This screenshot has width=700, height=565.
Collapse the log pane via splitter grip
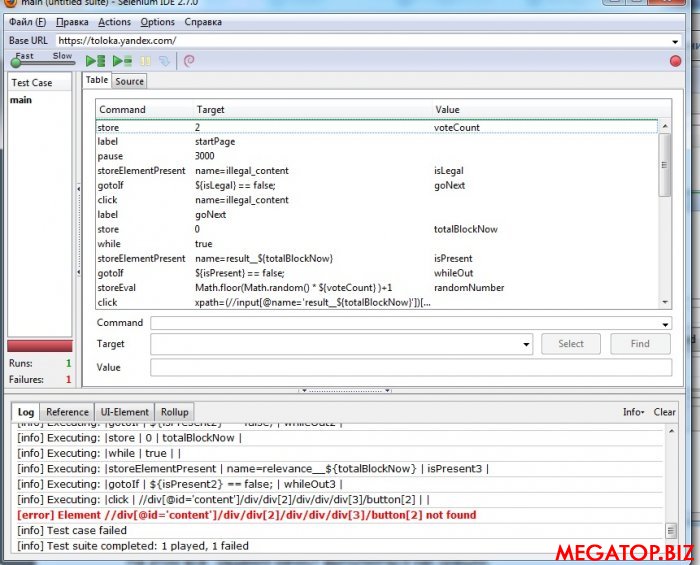[345, 391]
